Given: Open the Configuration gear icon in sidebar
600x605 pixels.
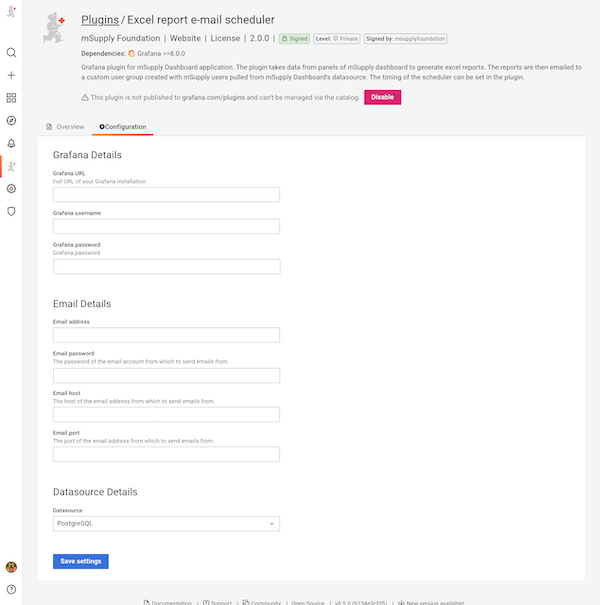Looking at the screenshot, I should (11, 188).
